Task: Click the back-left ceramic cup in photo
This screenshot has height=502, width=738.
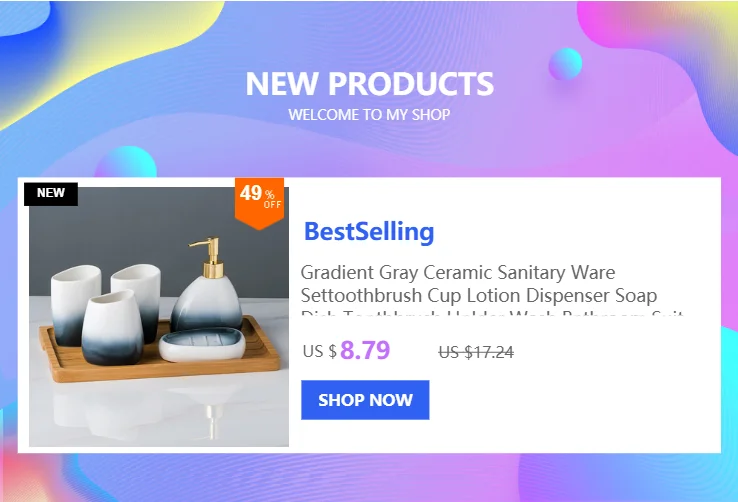Action: 75,301
